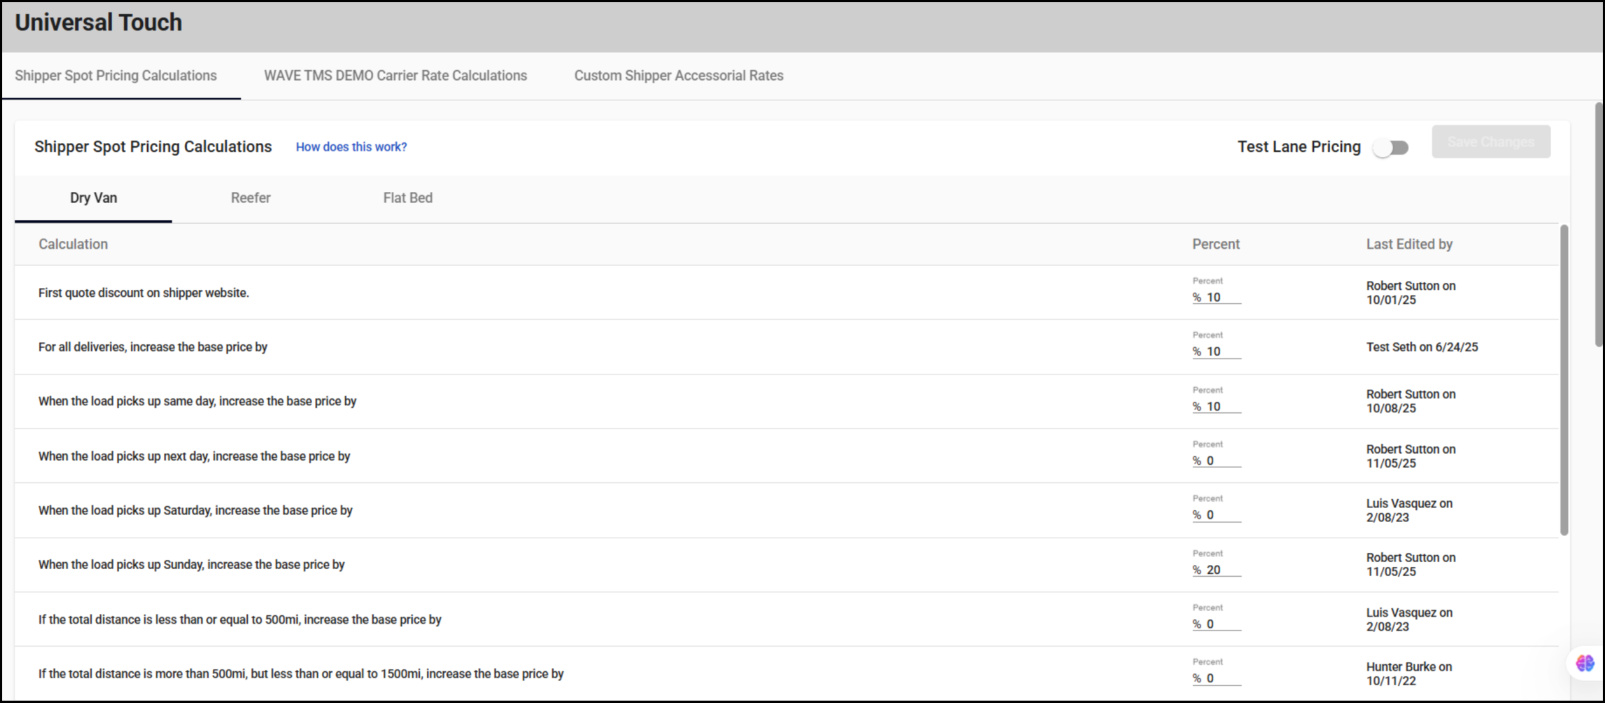Select the Dry Van equipment tab
The width and height of the screenshot is (1607, 705).
pos(93,198)
